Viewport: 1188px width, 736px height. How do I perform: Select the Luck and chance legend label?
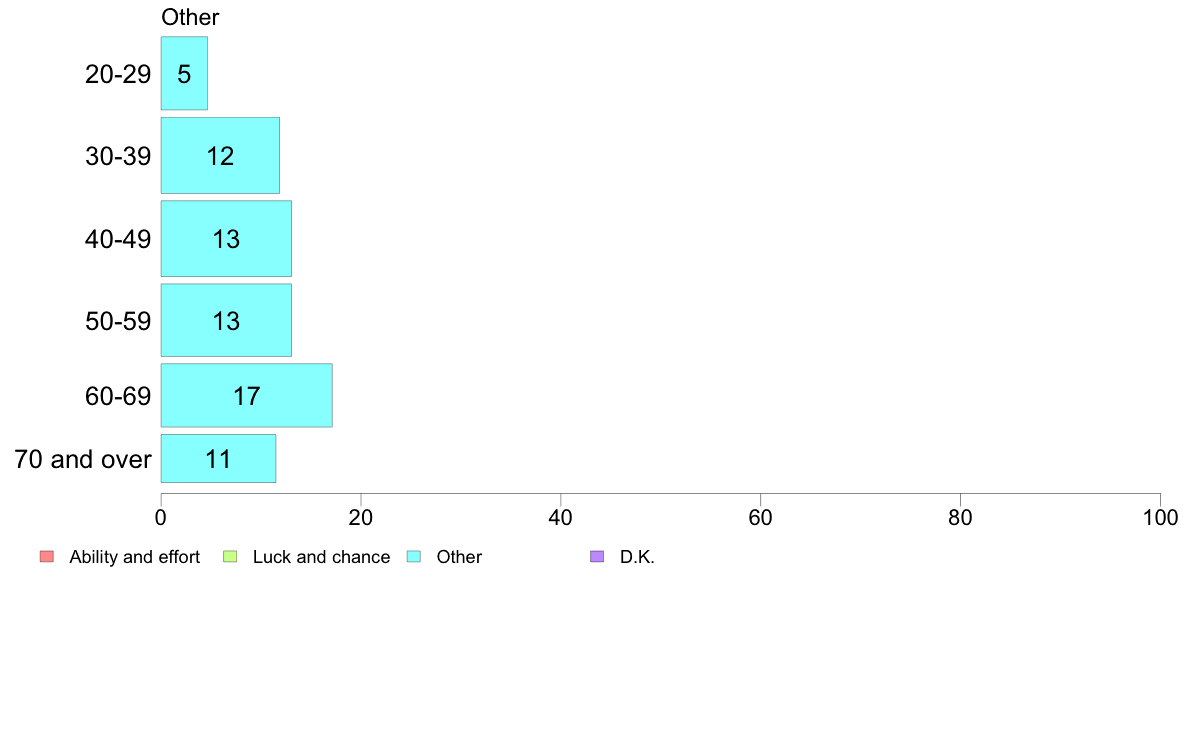321,557
